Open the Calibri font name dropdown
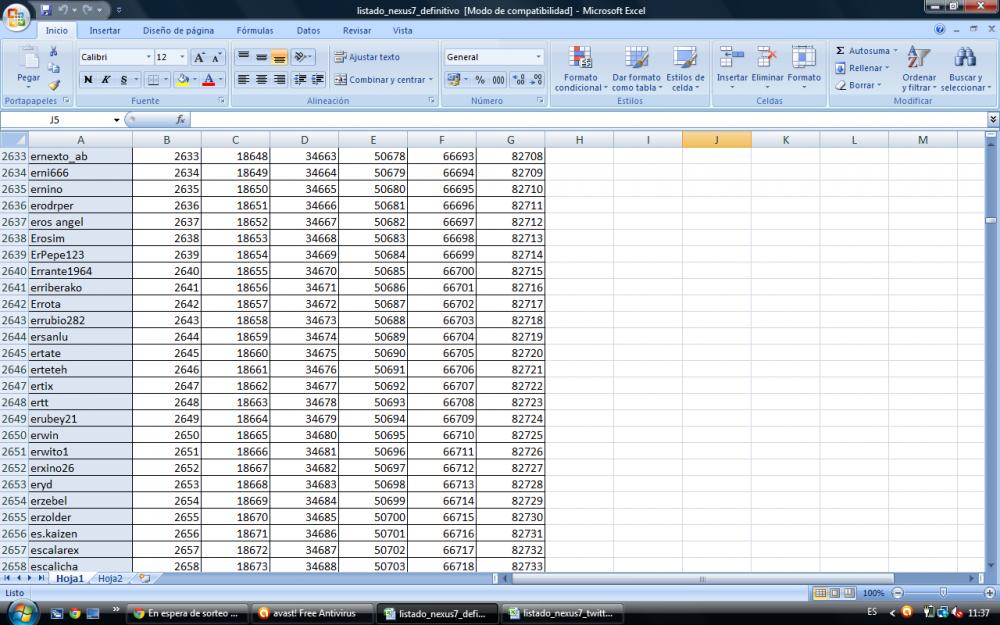The width and height of the screenshot is (1000, 625). coord(149,58)
